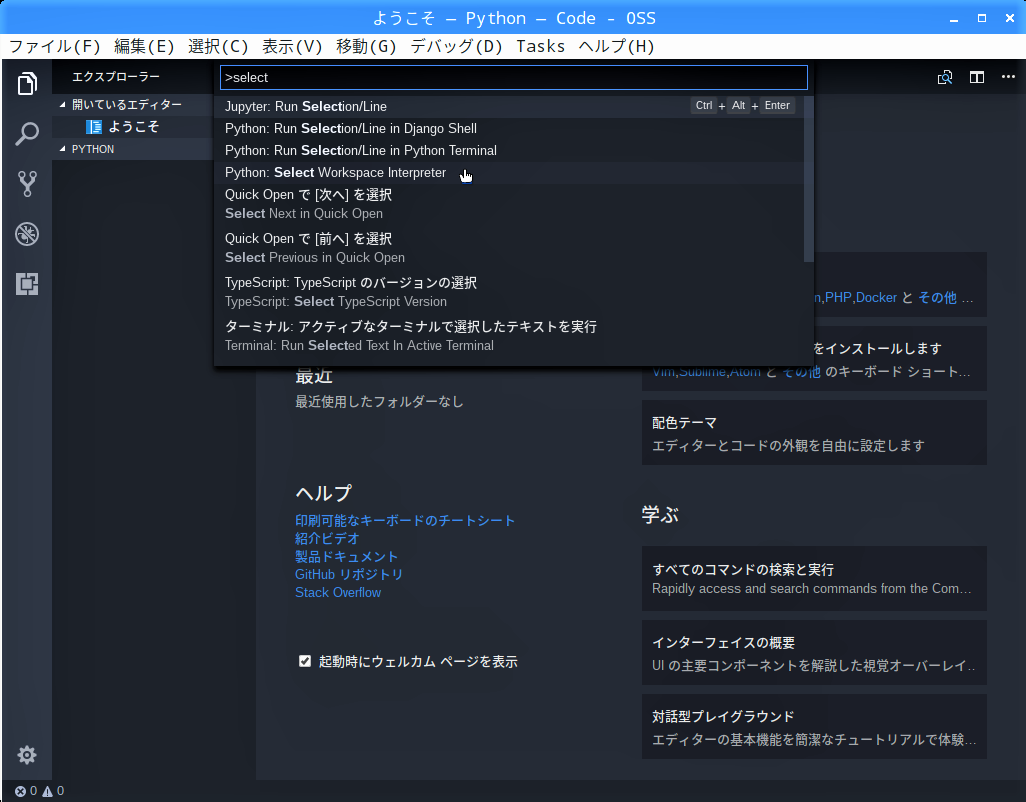Click the errors count icon in status bar
Viewport: 1026px width, 802px height.
tap(20, 791)
